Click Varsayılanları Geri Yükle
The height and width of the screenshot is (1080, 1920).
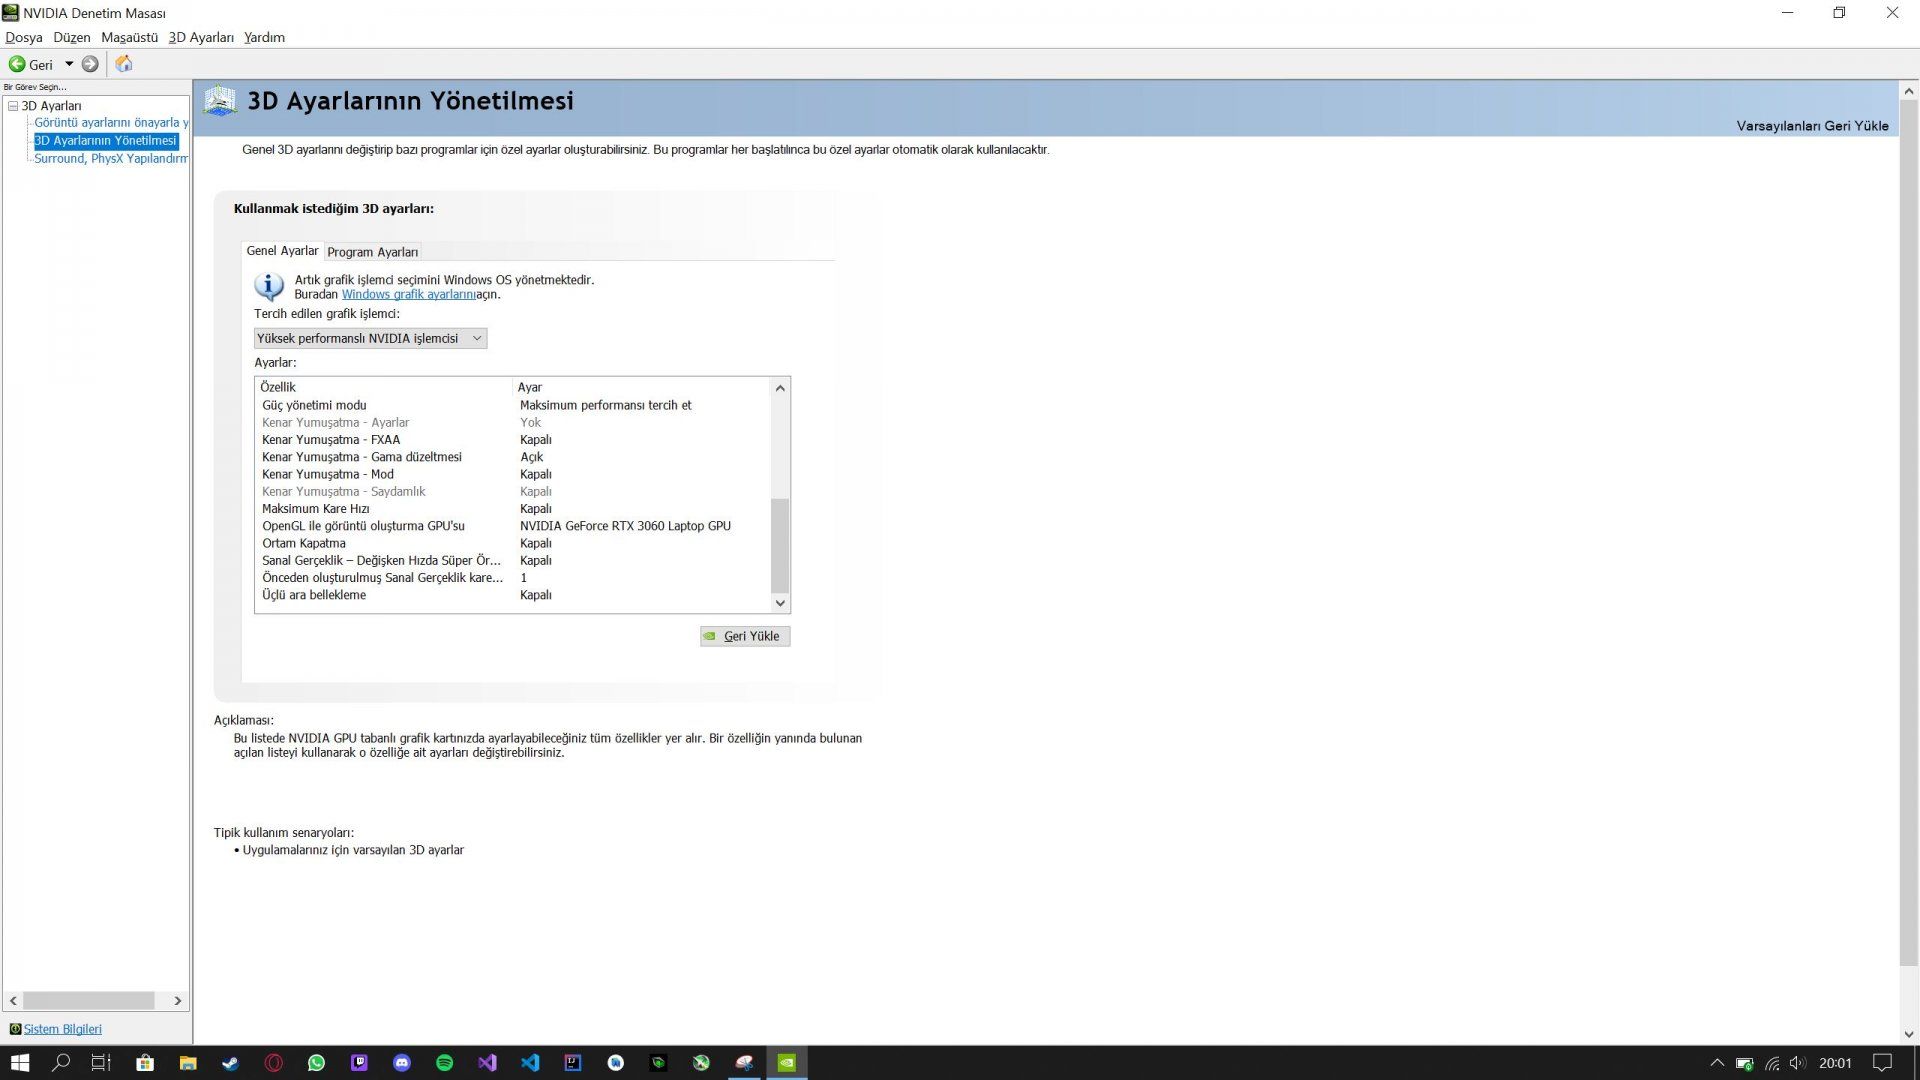1811,126
